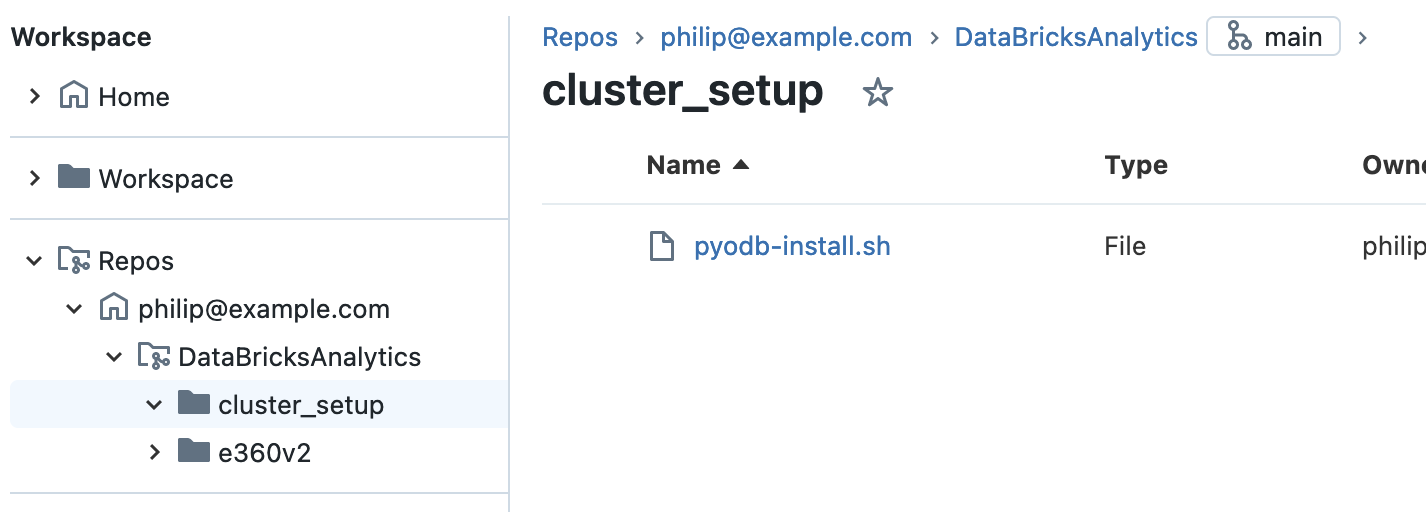Click the star icon to favorite cluster_setup
The height and width of the screenshot is (512, 1426).
[877, 93]
